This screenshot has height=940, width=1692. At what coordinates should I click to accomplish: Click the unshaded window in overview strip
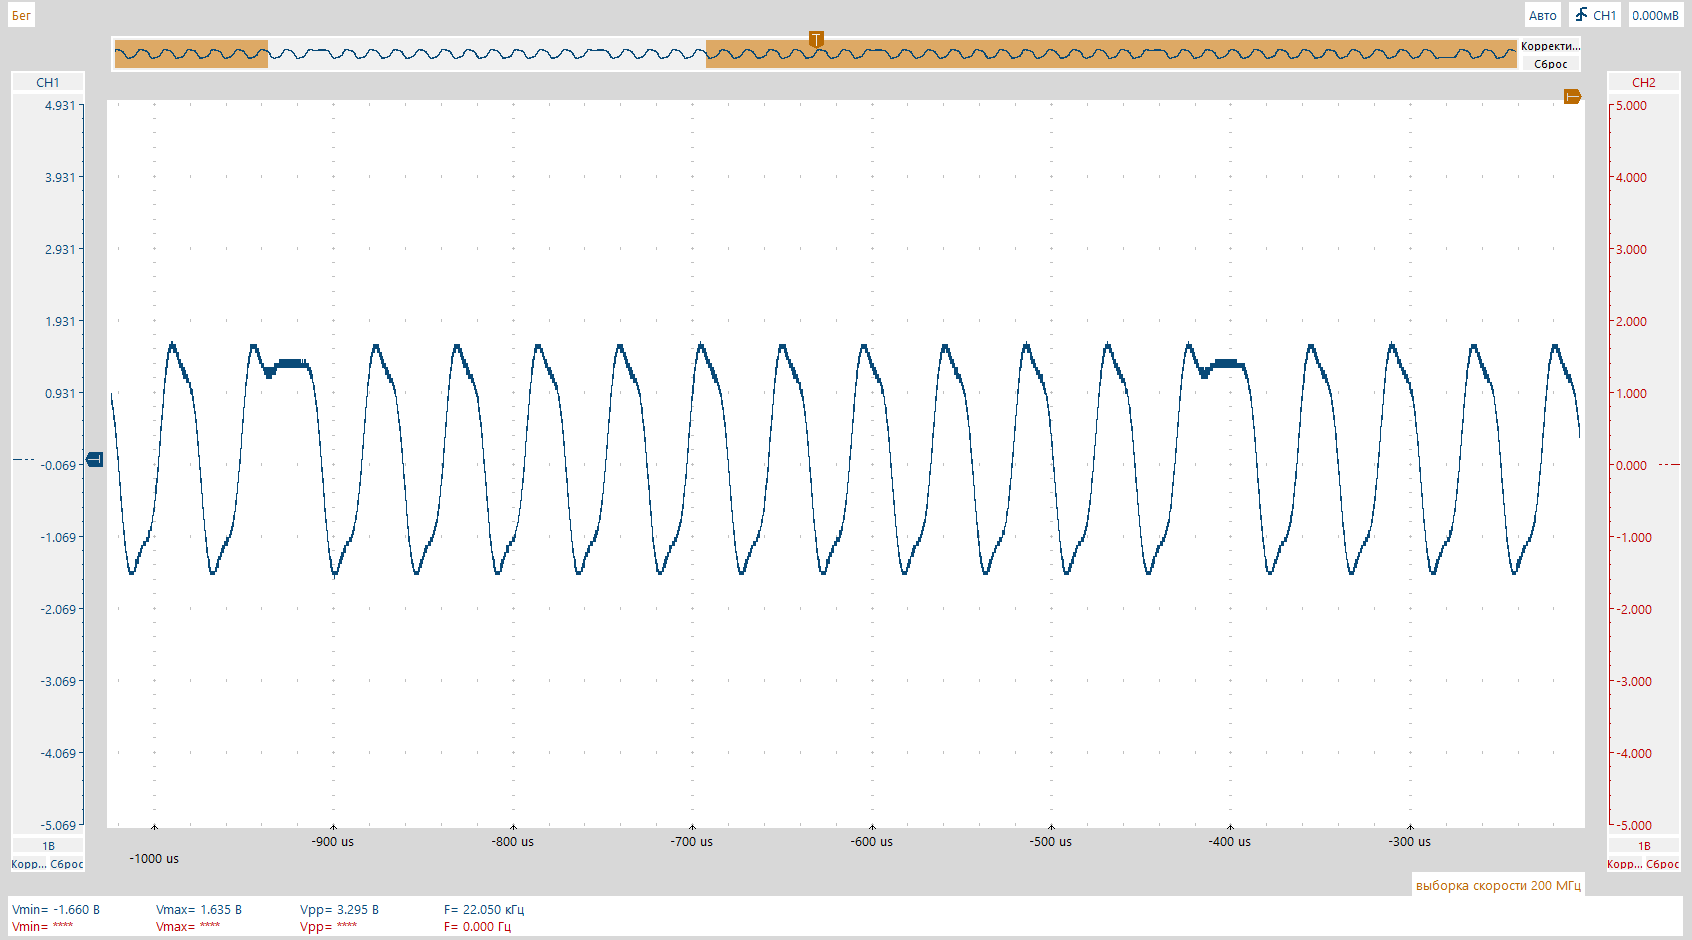coord(487,54)
